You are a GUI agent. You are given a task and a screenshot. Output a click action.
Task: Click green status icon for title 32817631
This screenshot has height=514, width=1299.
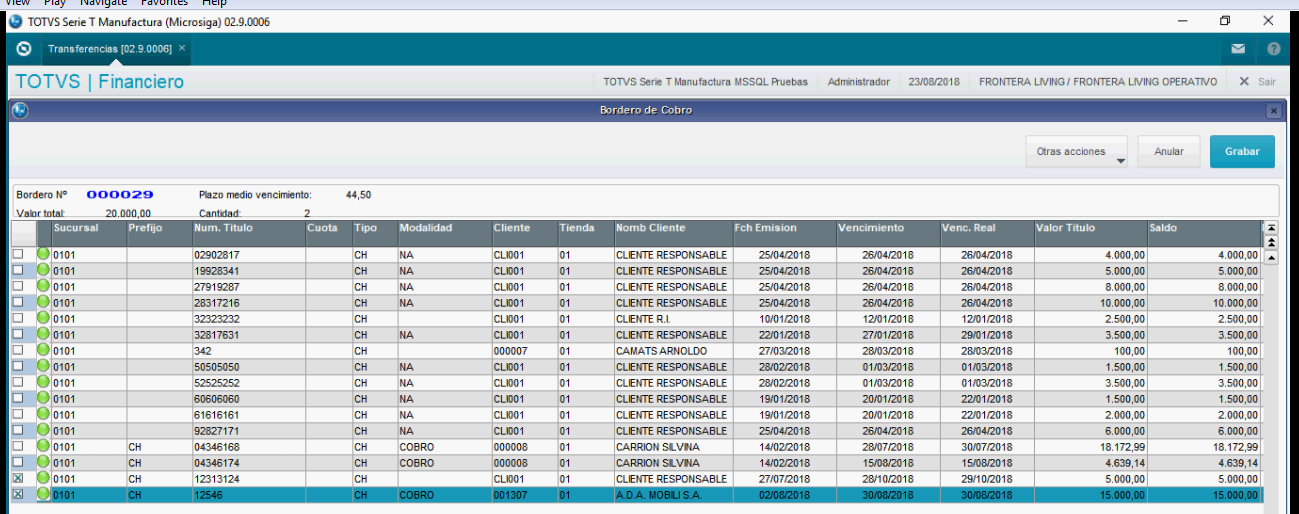(44, 335)
